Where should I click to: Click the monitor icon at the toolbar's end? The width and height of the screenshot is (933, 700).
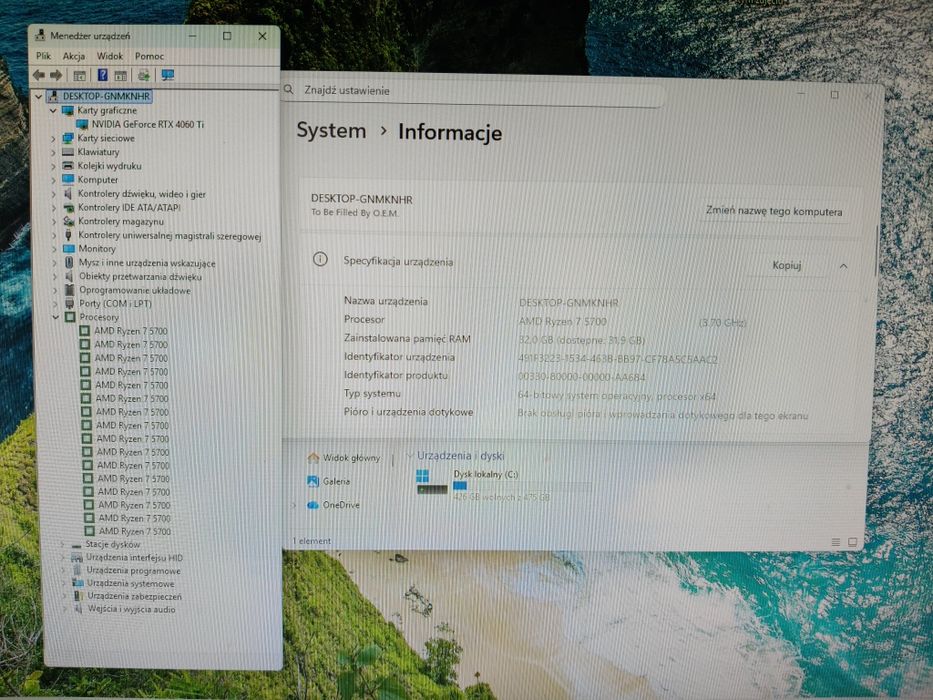pos(168,75)
